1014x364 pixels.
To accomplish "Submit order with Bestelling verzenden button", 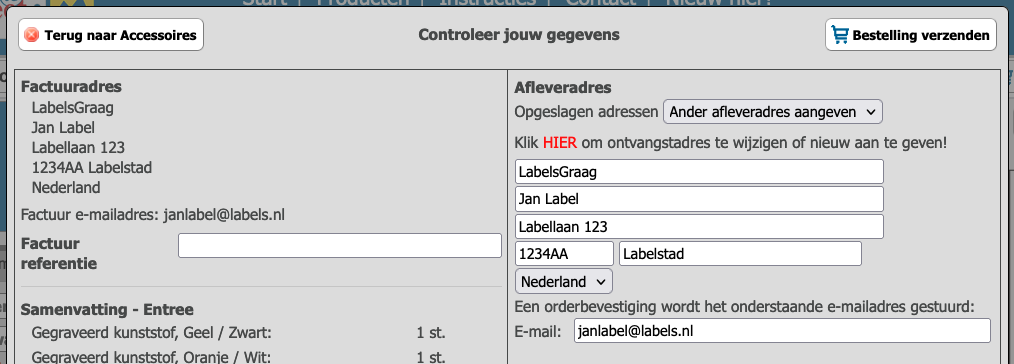I will pos(911,35).
